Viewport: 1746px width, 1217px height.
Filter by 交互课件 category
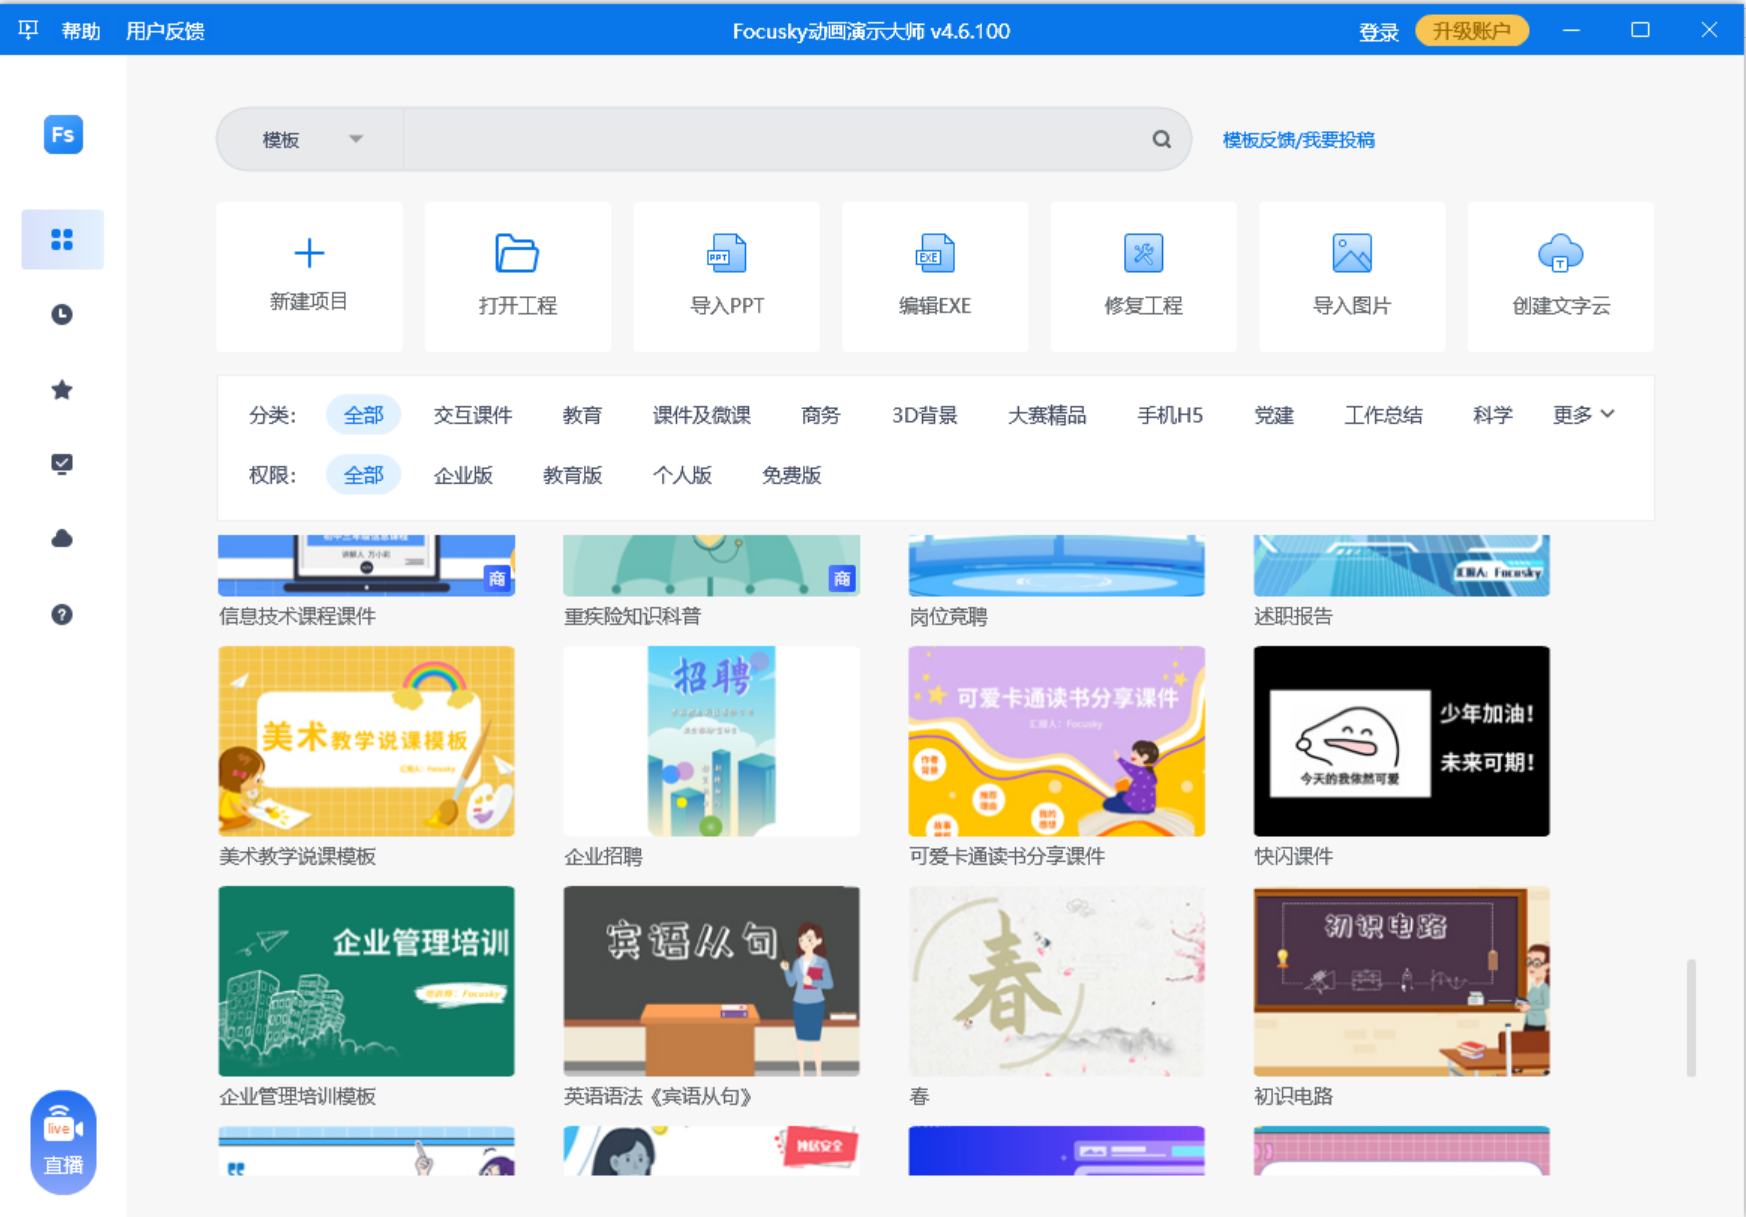pos(473,415)
